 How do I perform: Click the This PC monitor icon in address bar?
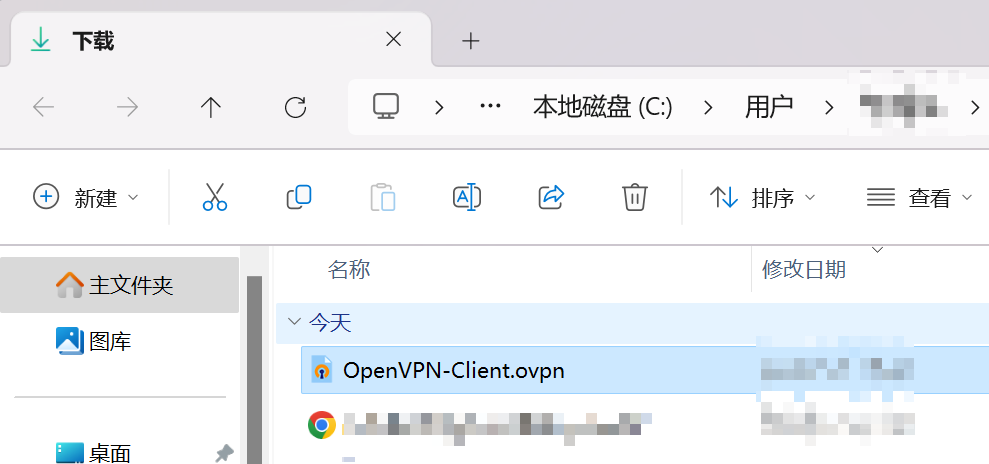pos(386,107)
